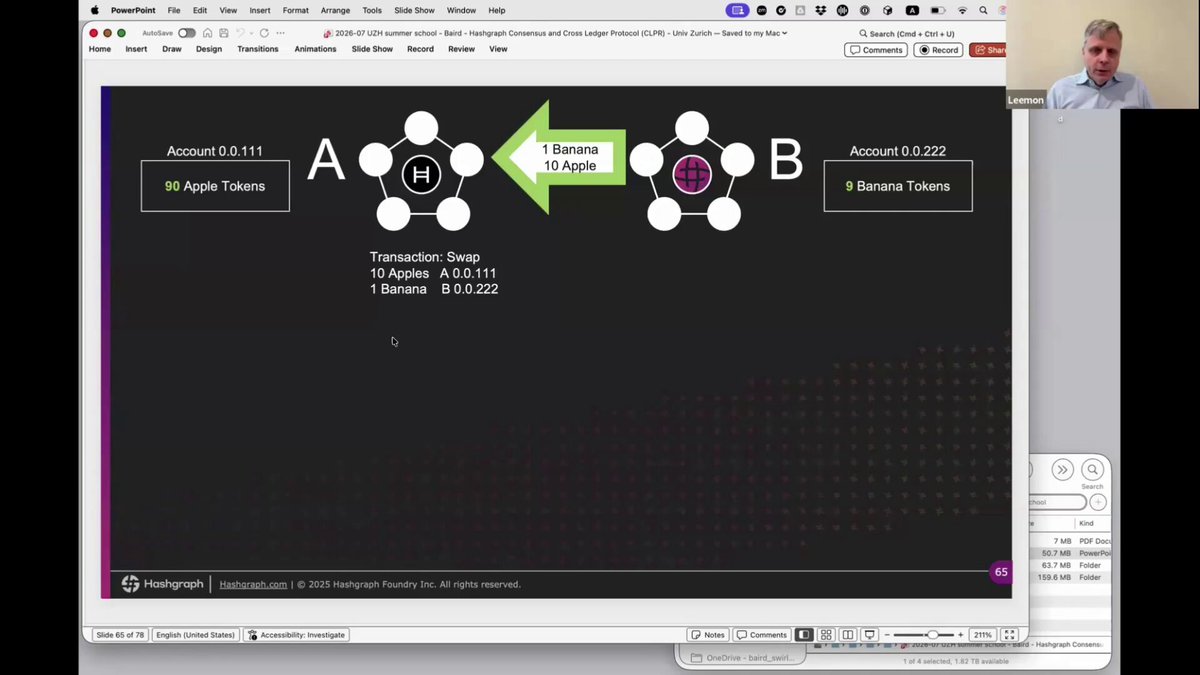Screen dimensions: 1200x675
Task: Expand the document title save location dropdown
Action: coord(785,33)
